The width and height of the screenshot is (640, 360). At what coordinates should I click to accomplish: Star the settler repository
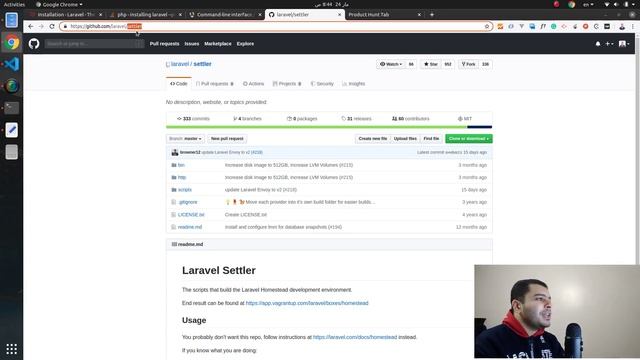(x=431, y=64)
